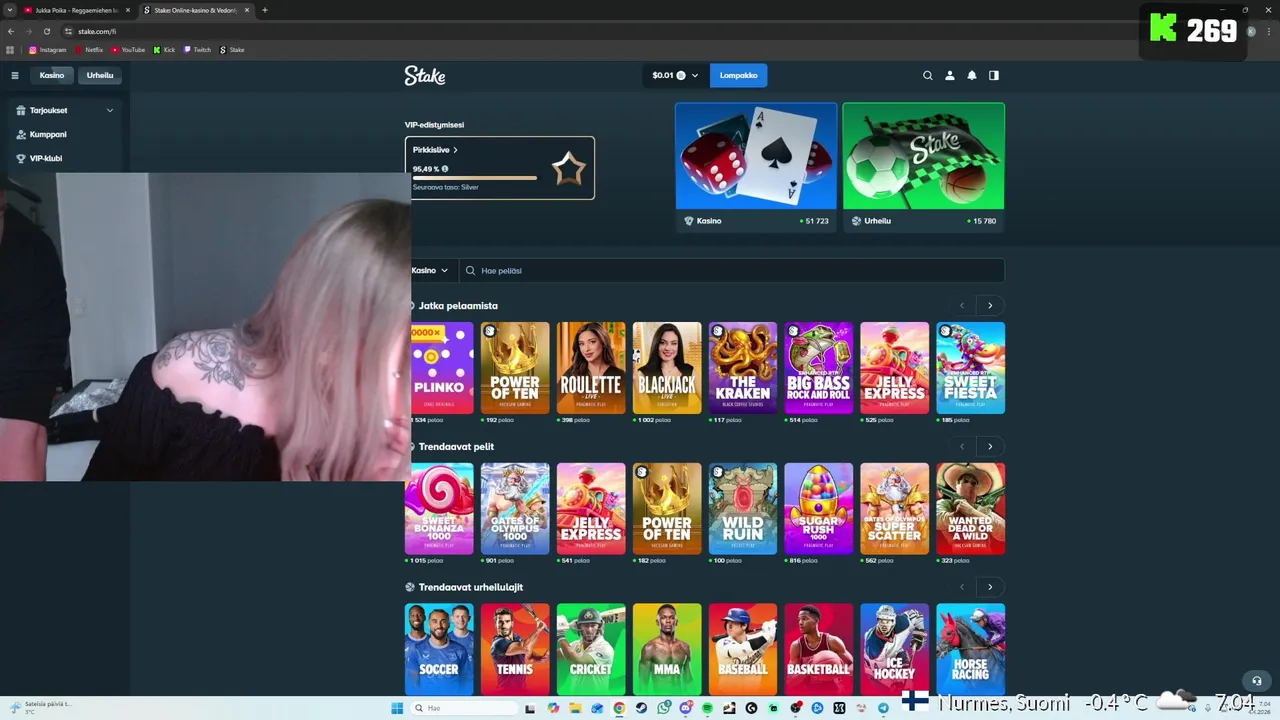The image size is (1280, 720).
Task: Open the Instagram bookmark
Action: 48,49
